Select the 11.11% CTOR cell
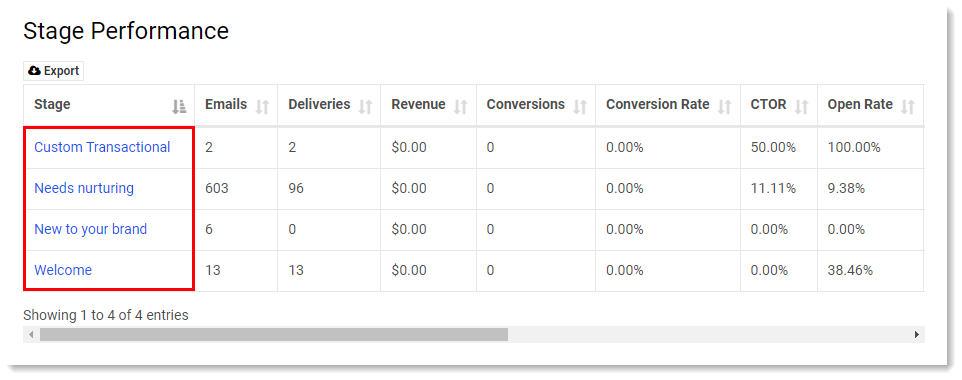This screenshot has width=962, height=380. [779, 188]
